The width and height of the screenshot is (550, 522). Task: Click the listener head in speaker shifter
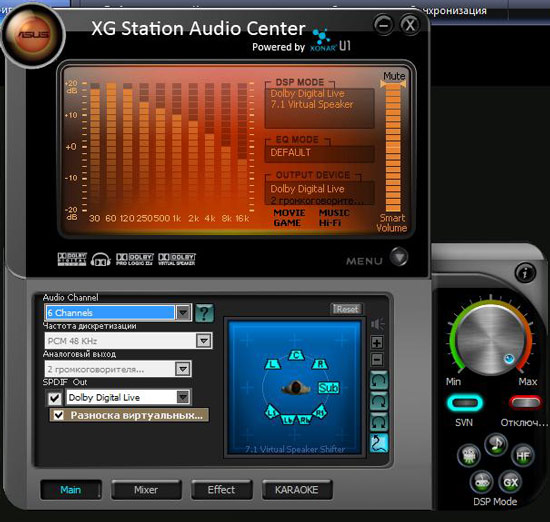click(x=296, y=388)
